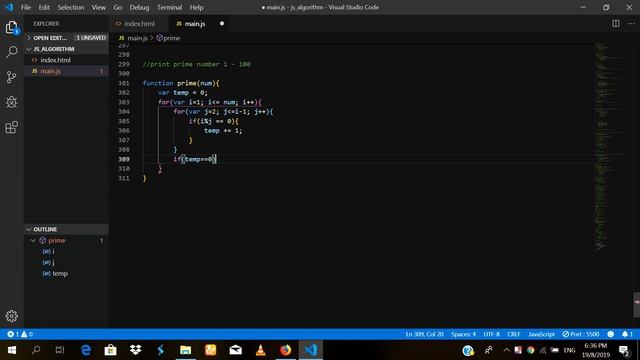Screen dimensions: 640x360
Task: Open the View menu
Action: pyautogui.click(x=98, y=7)
